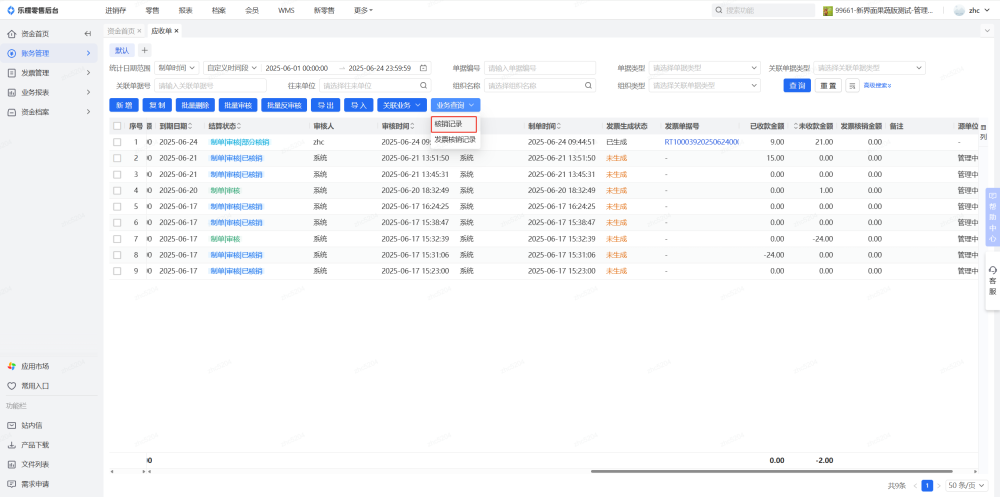Click the 应用市场 app market icon
Screen dimensions: 1000x497
click(x=12, y=366)
